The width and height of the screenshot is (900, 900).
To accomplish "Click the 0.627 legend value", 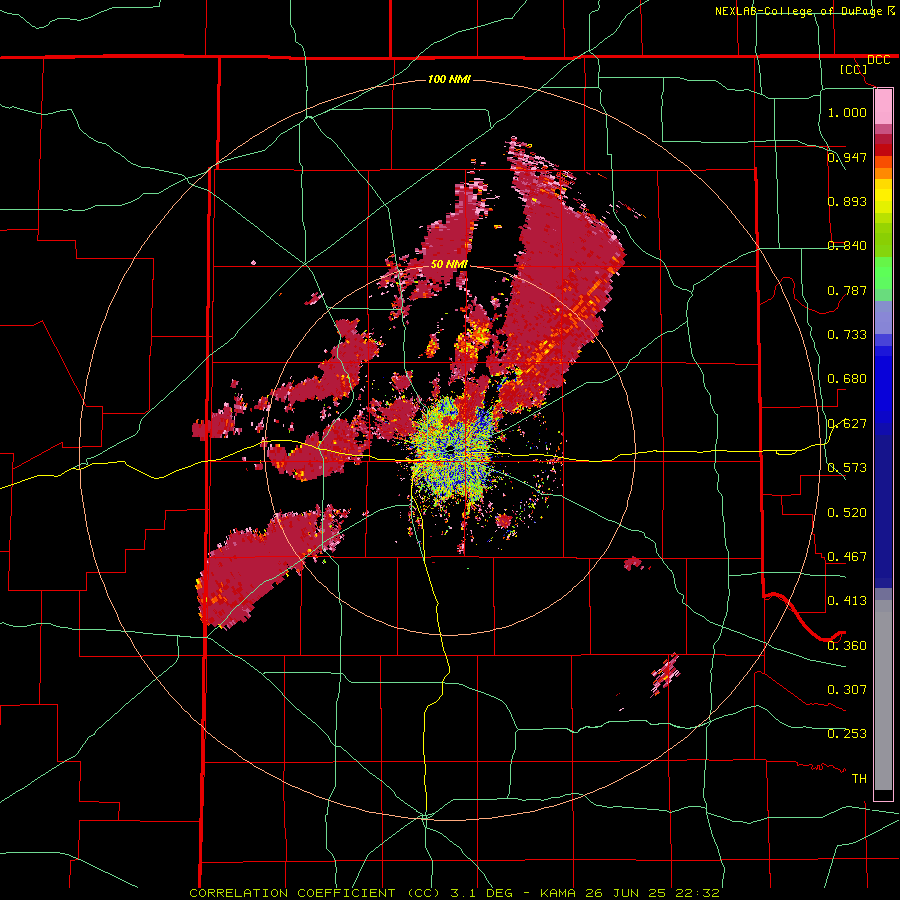I will [x=847, y=423].
